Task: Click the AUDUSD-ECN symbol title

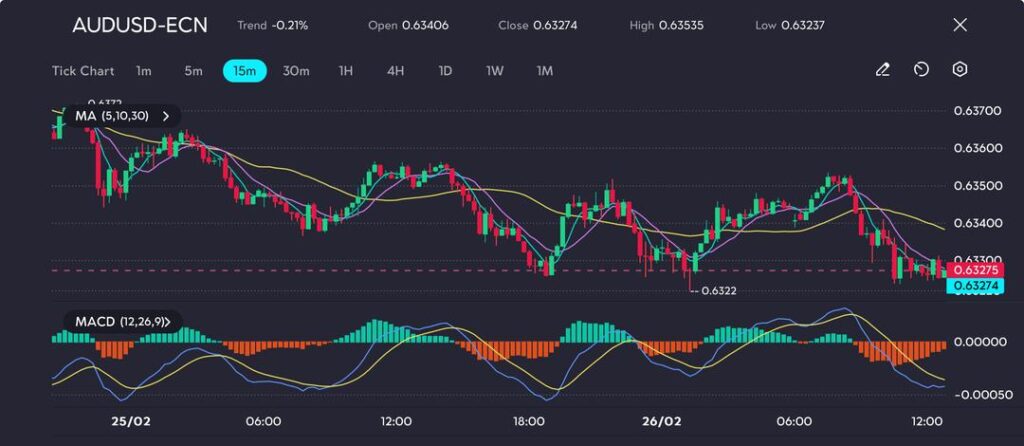Action: (140, 25)
